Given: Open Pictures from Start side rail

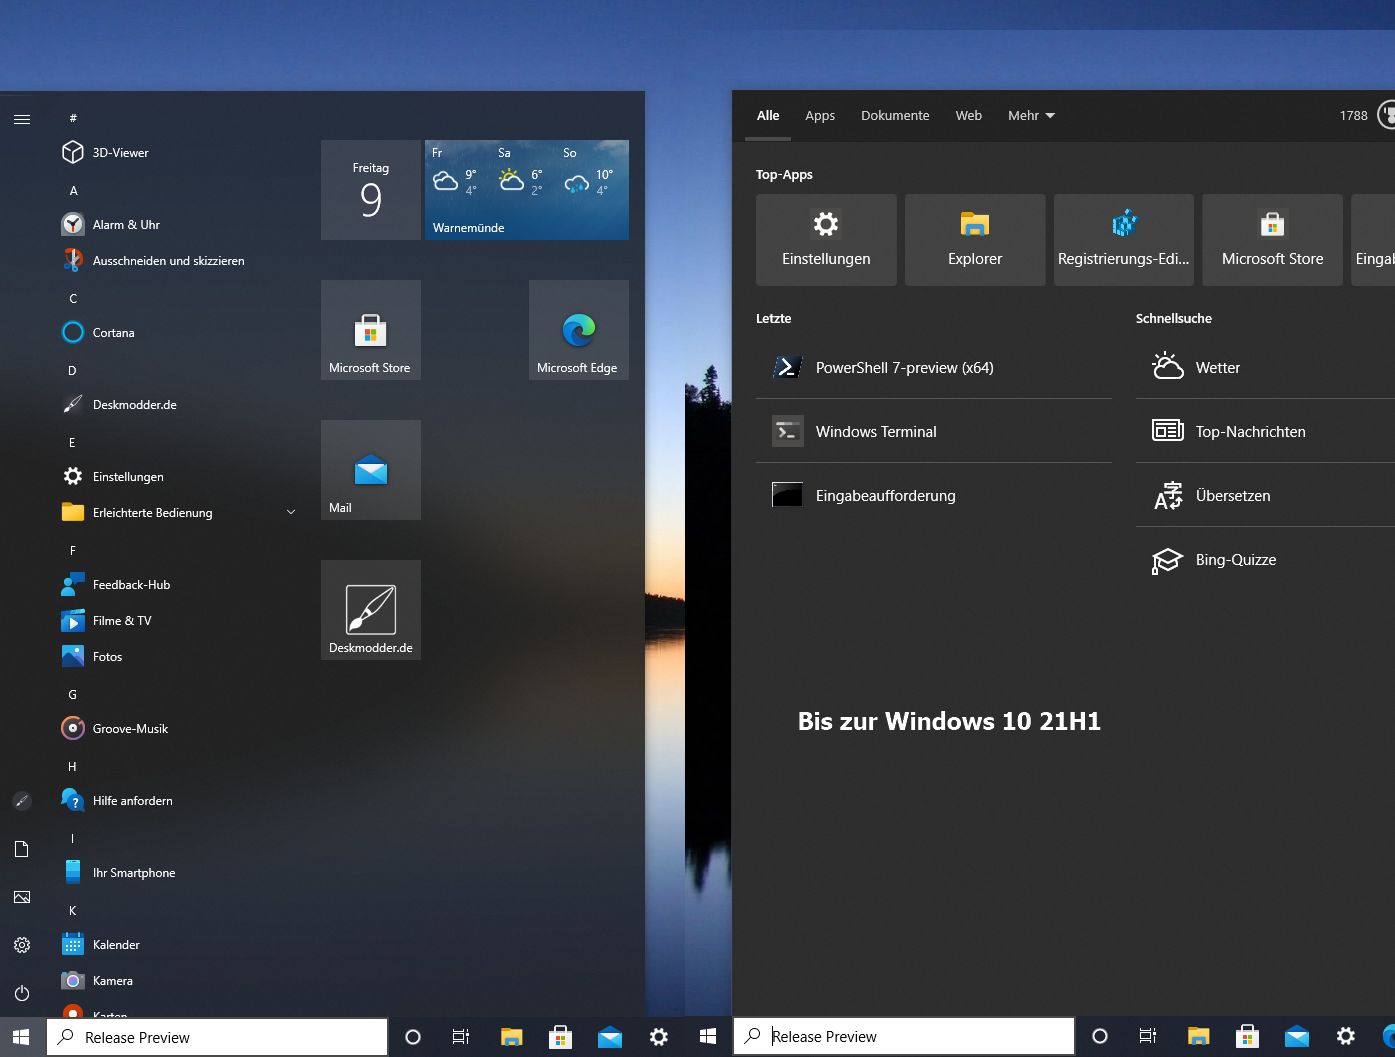Looking at the screenshot, I should pos(22,897).
